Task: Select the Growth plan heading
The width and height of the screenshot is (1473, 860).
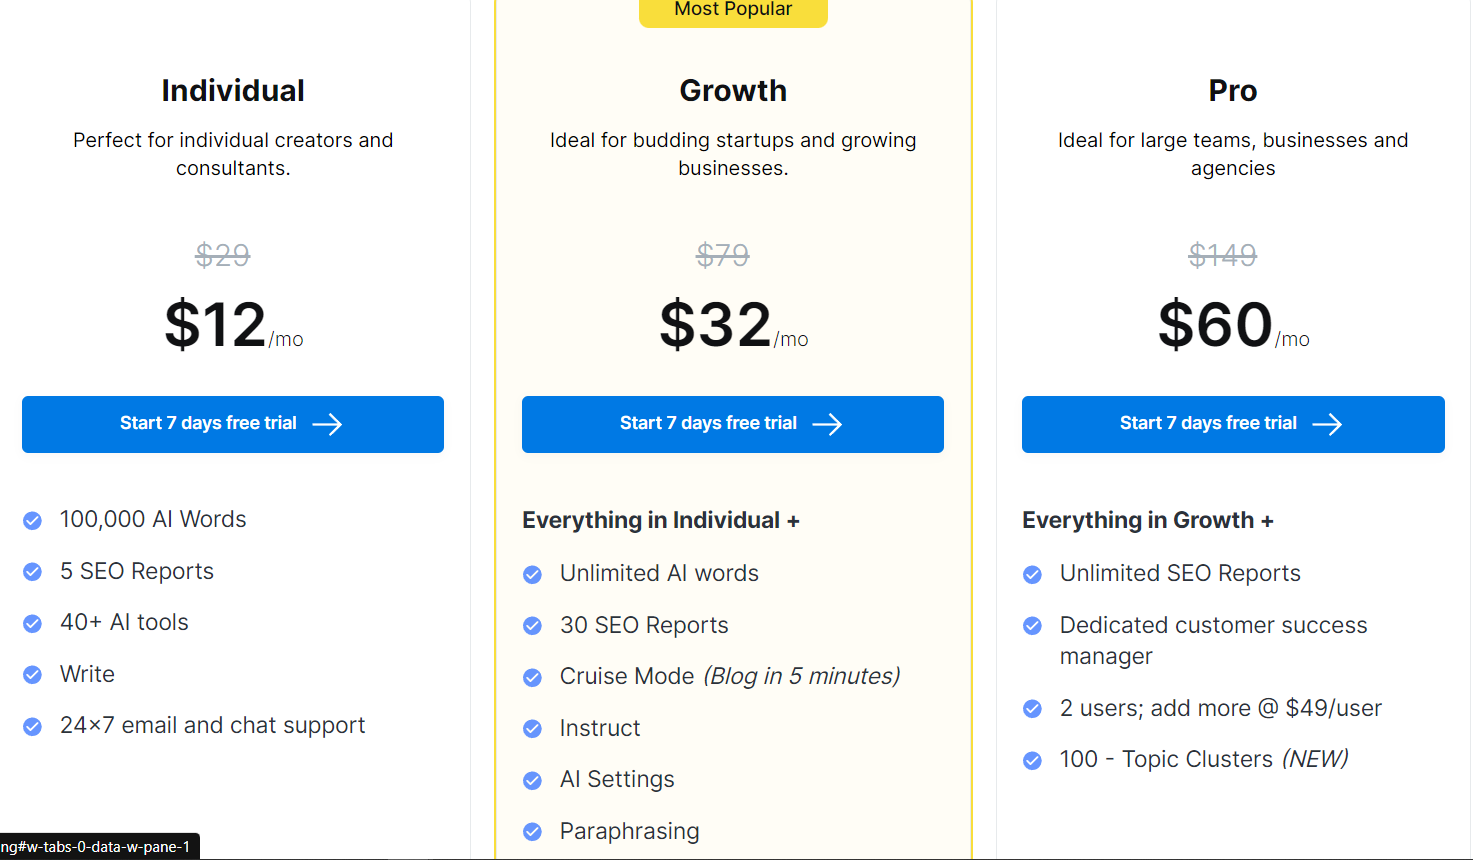Action: pos(733,91)
